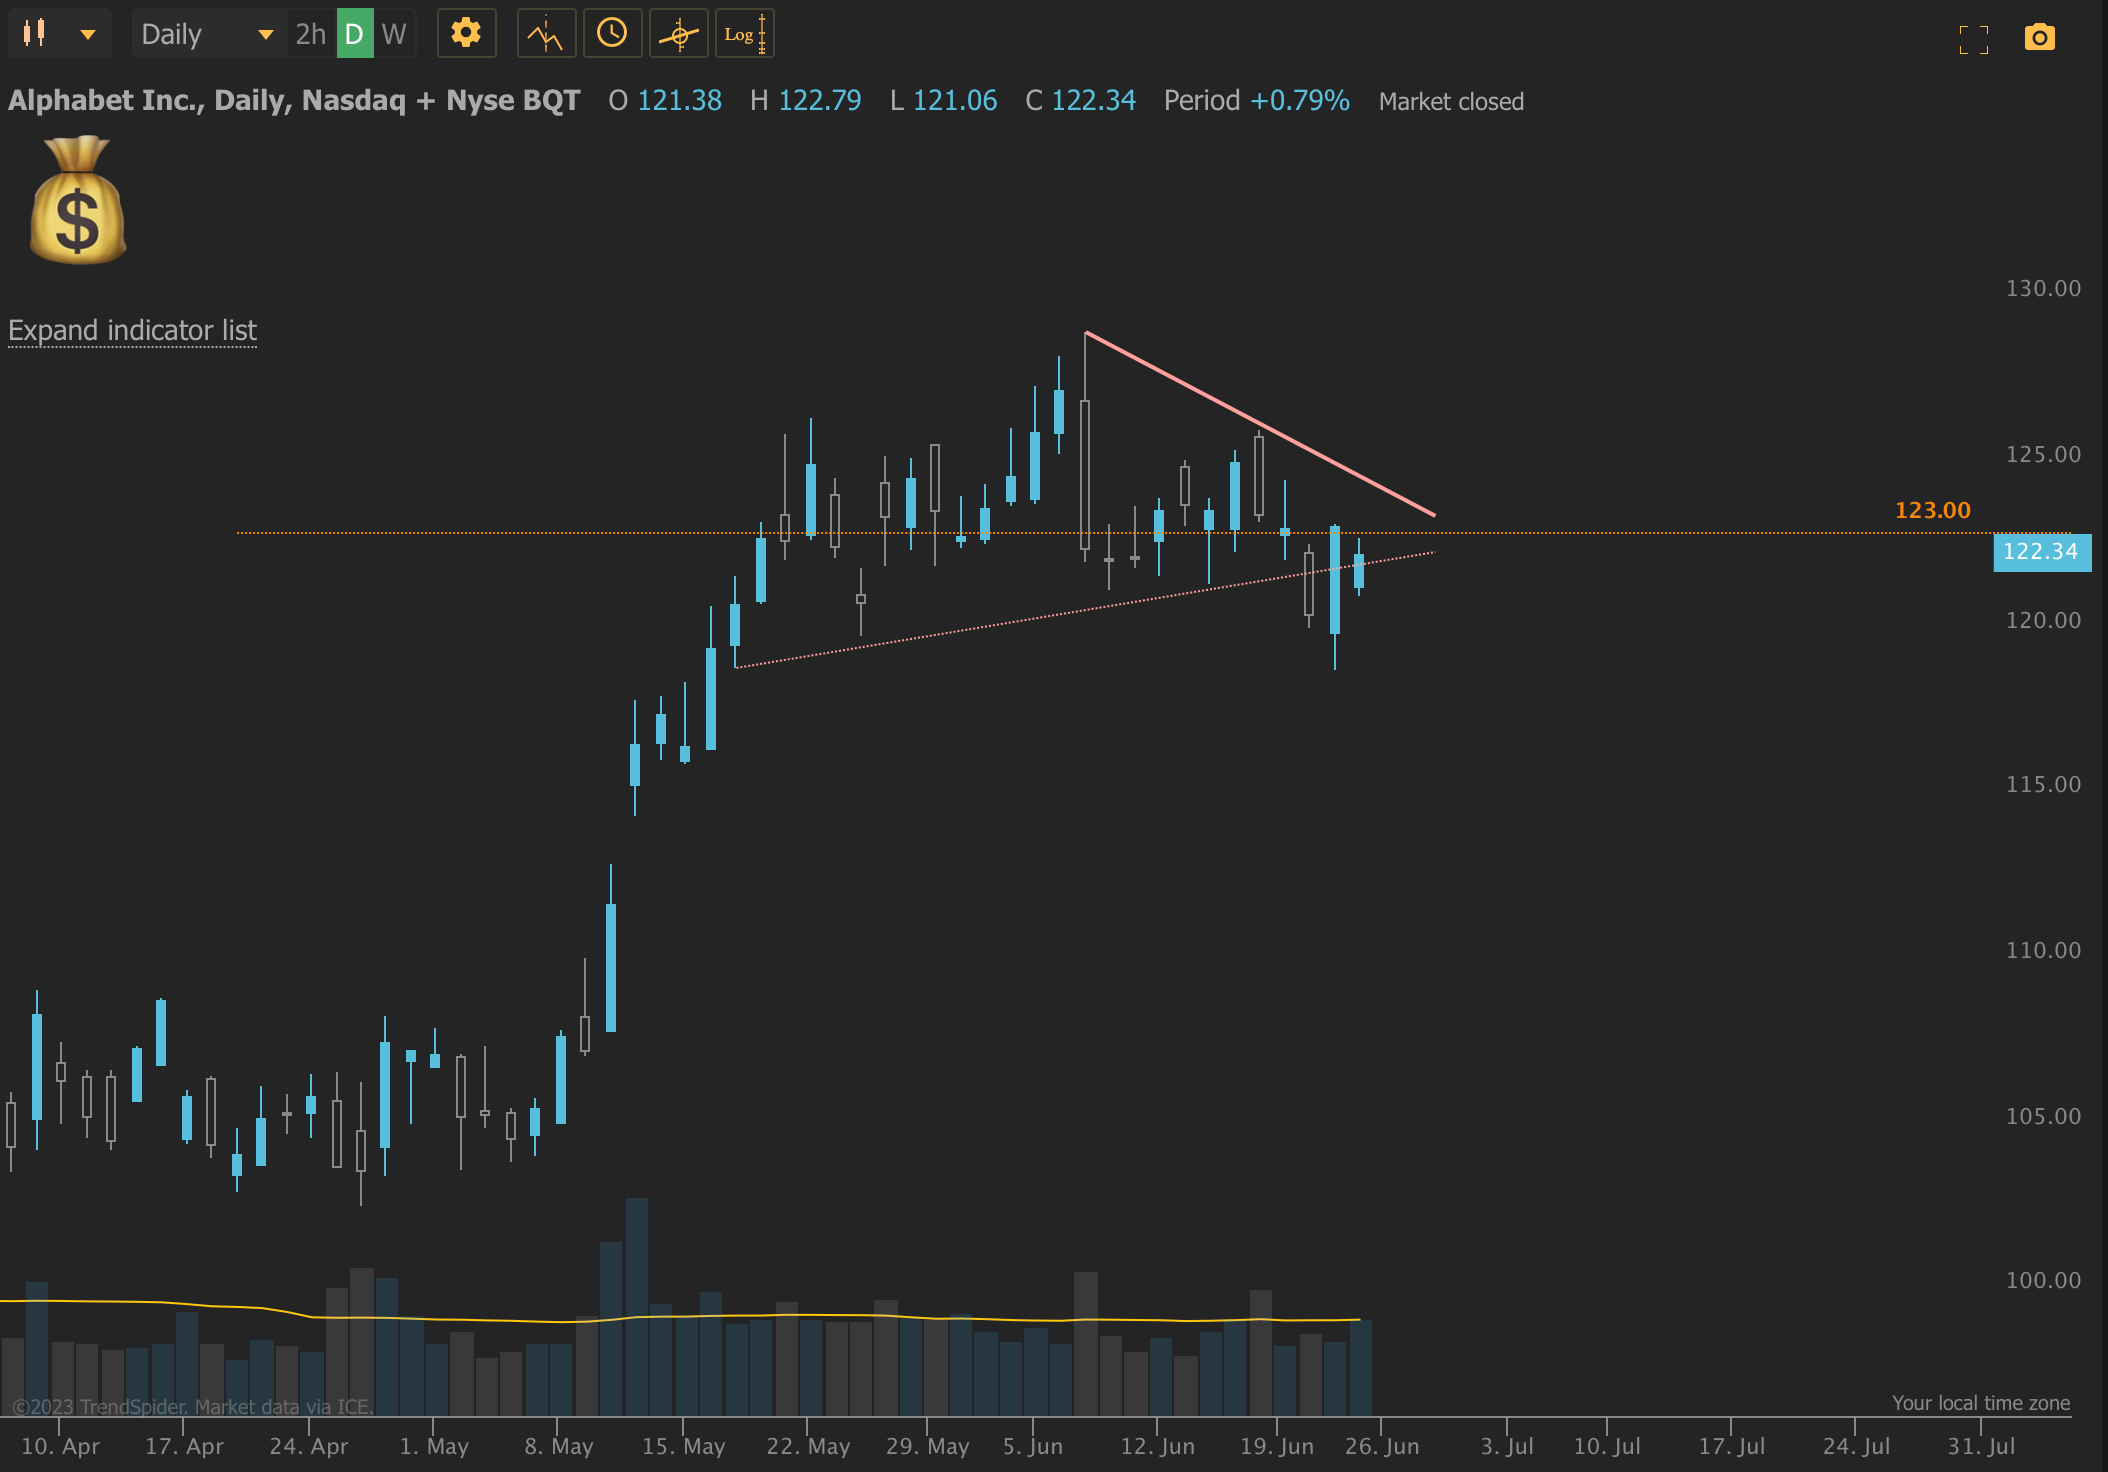
Task: Click the open value 121.38
Action: coord(679,100)
